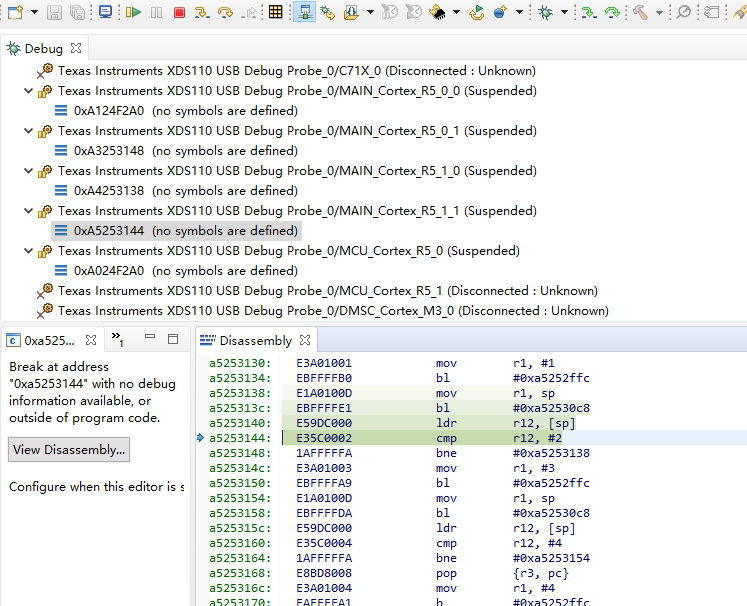The width and height of the screenshot is (747, 606).
Task: Click the Restart icon with green arrow
Action: 476,12
